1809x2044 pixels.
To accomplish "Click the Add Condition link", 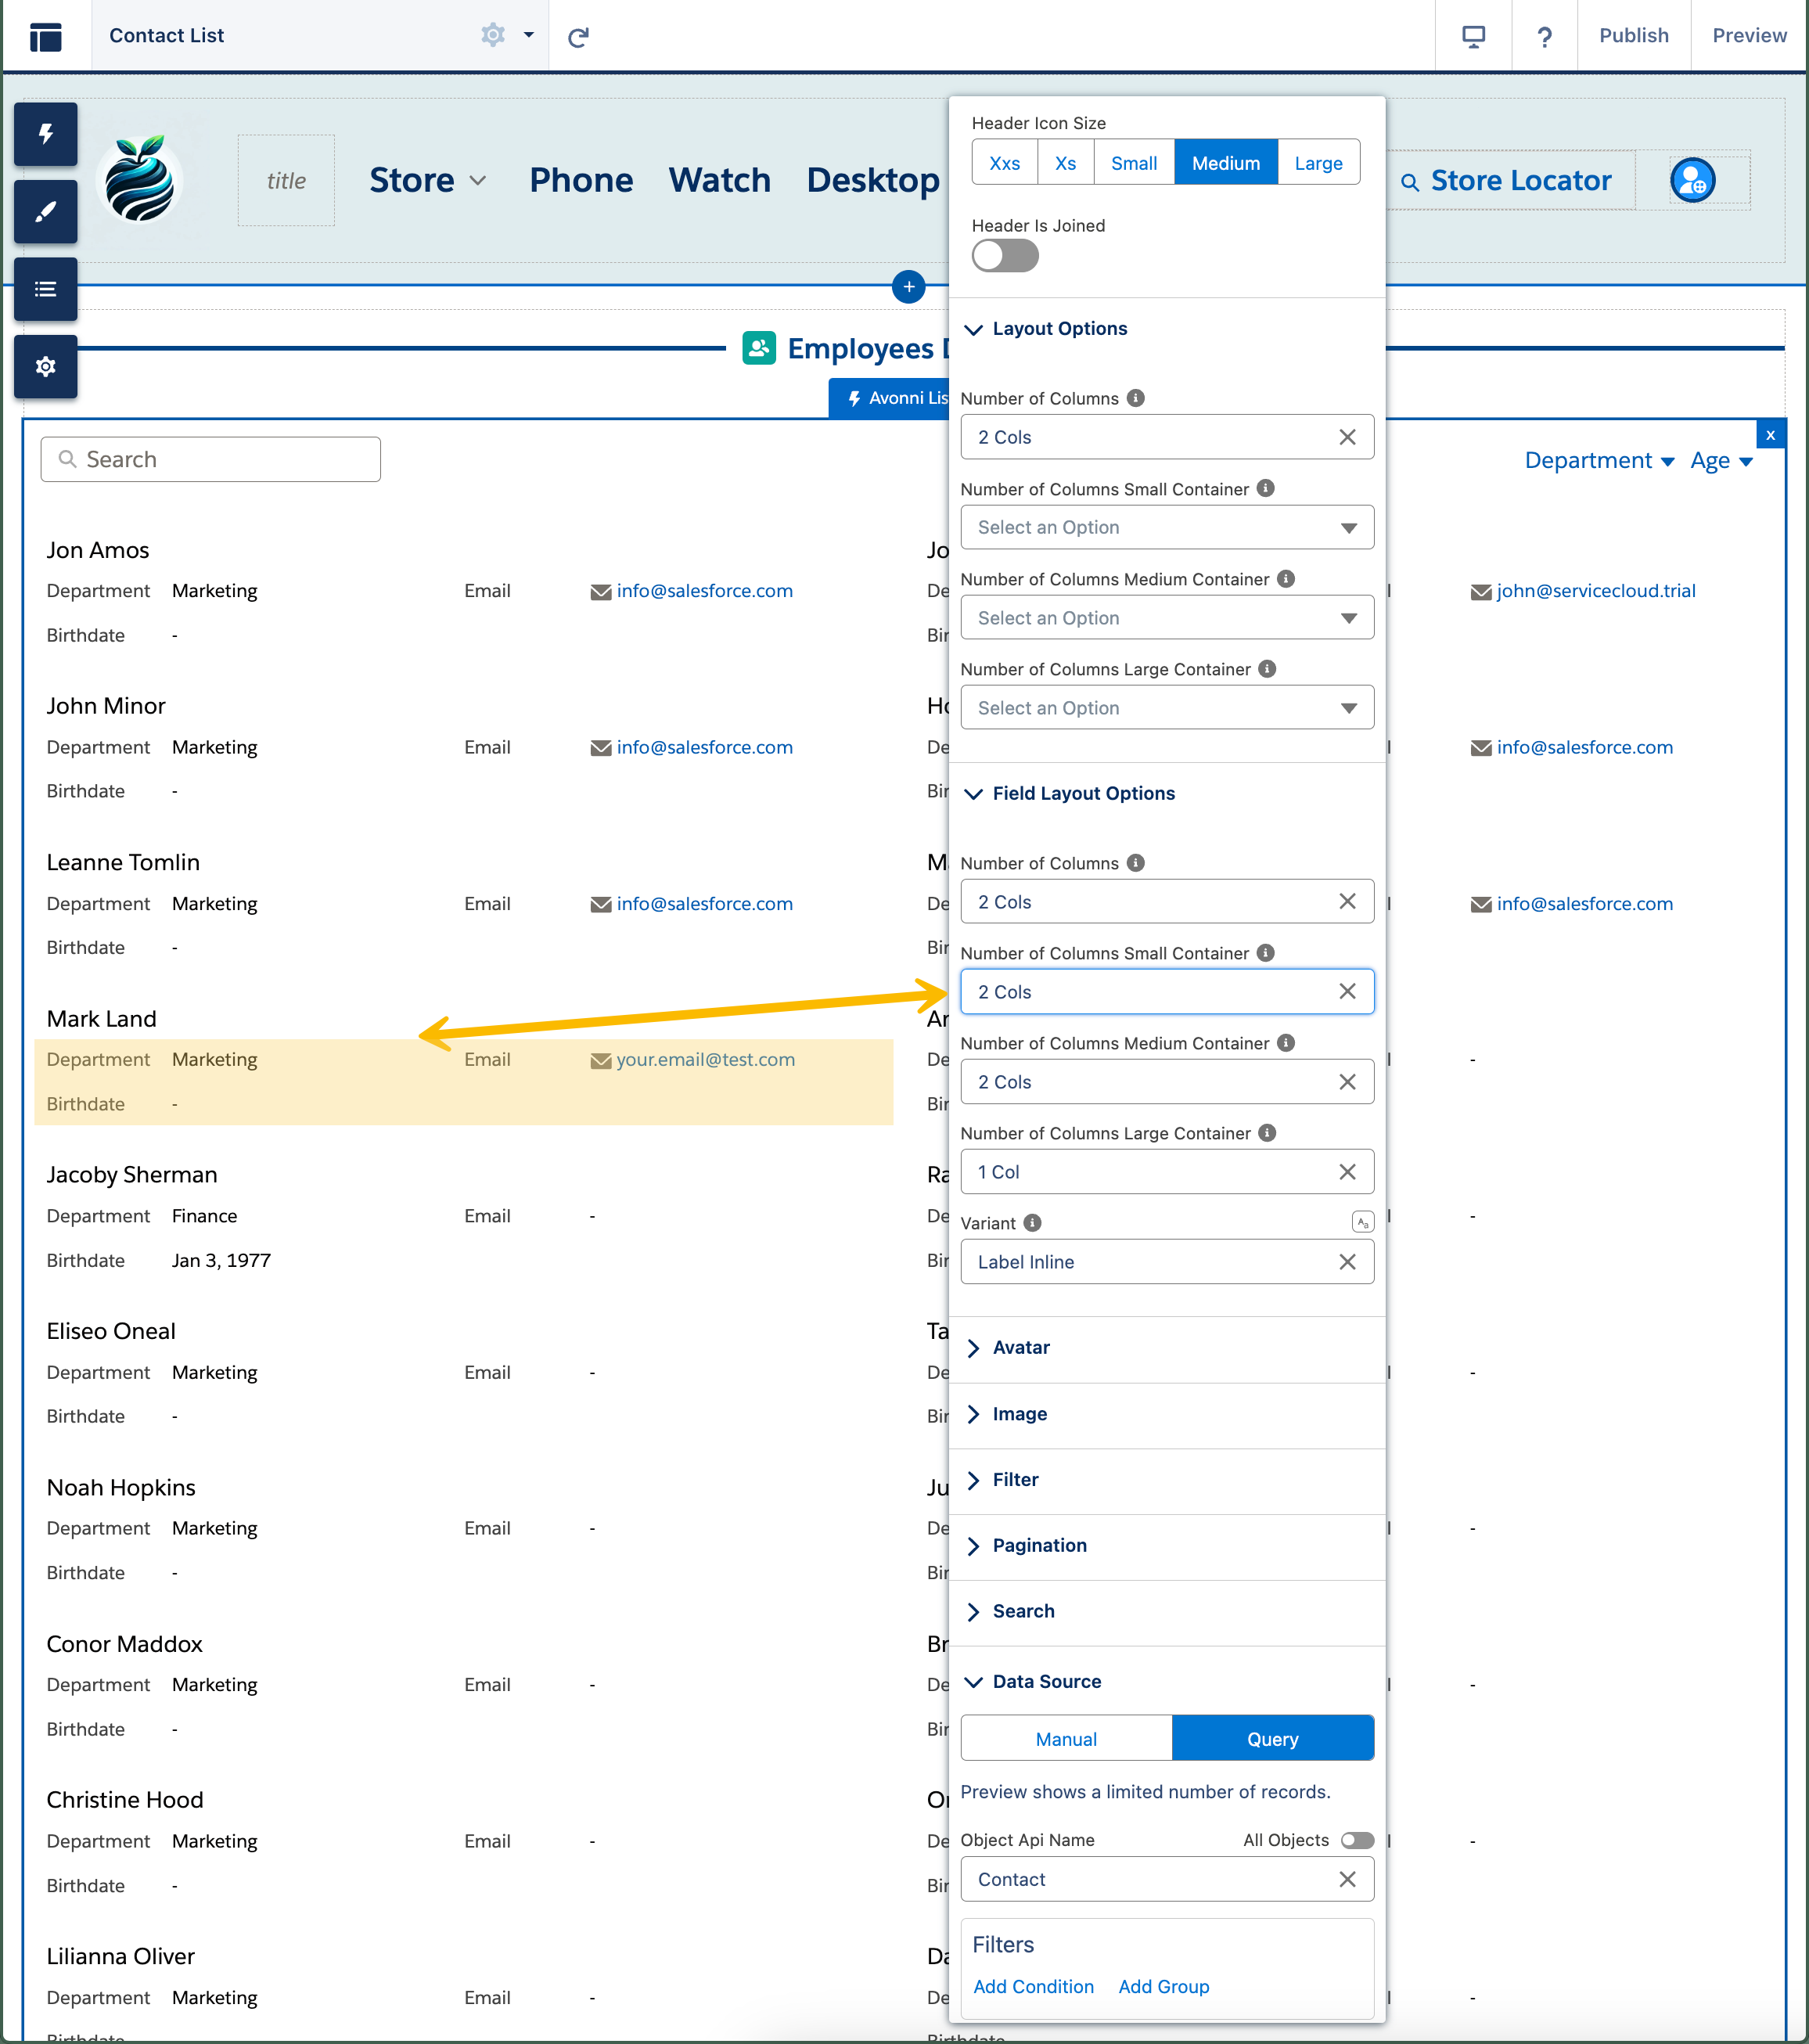I will (x=1033, y=1986).
